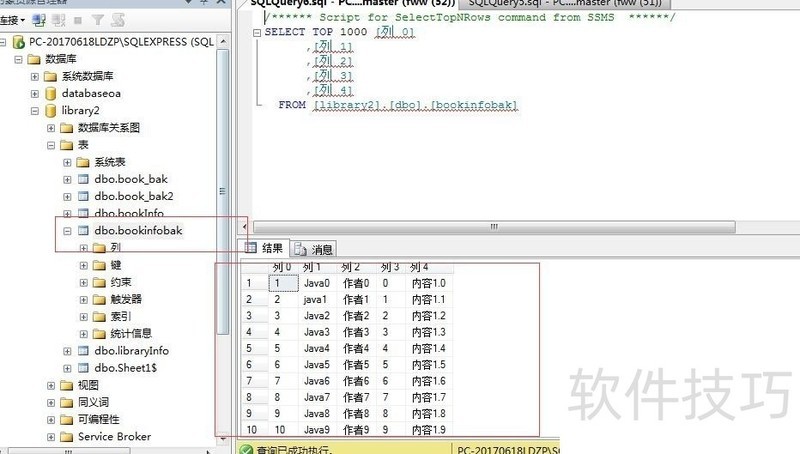The width and height of the screenshot is (800, 454).
Task: Click the query editor scroll-left arrow
Action: click(244, 226)
